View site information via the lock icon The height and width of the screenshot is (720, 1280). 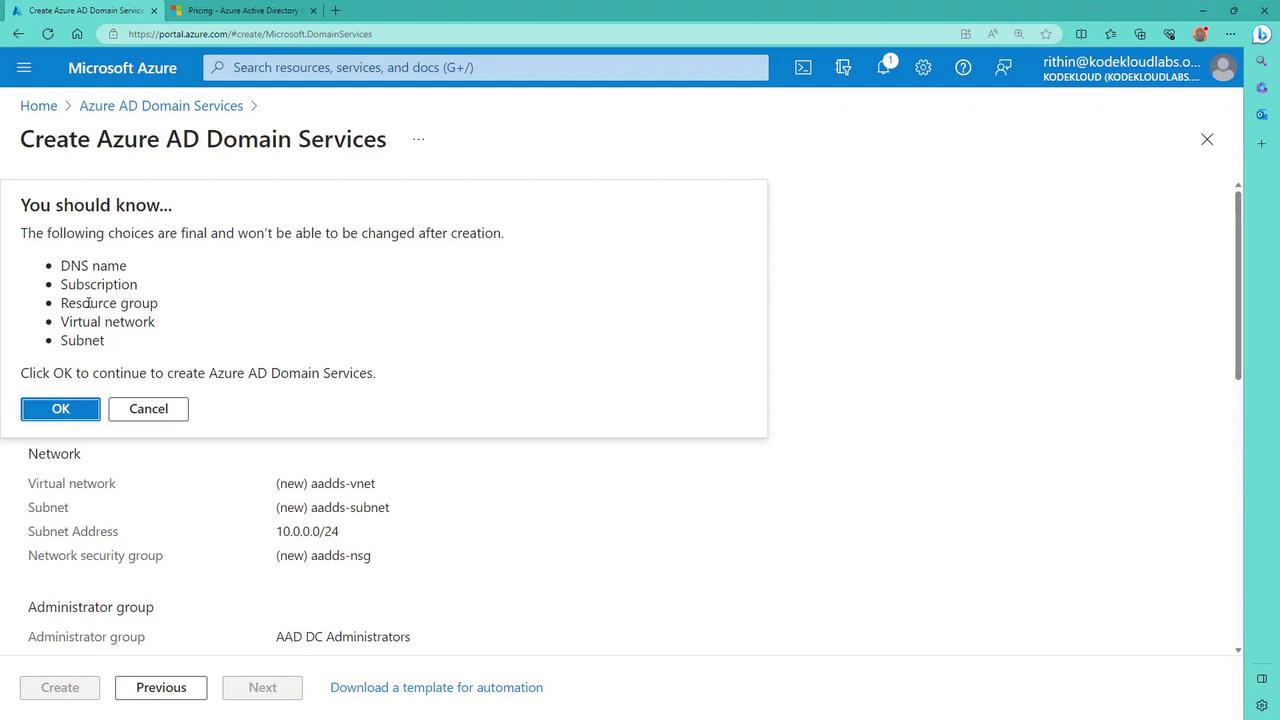click(113, 34)
